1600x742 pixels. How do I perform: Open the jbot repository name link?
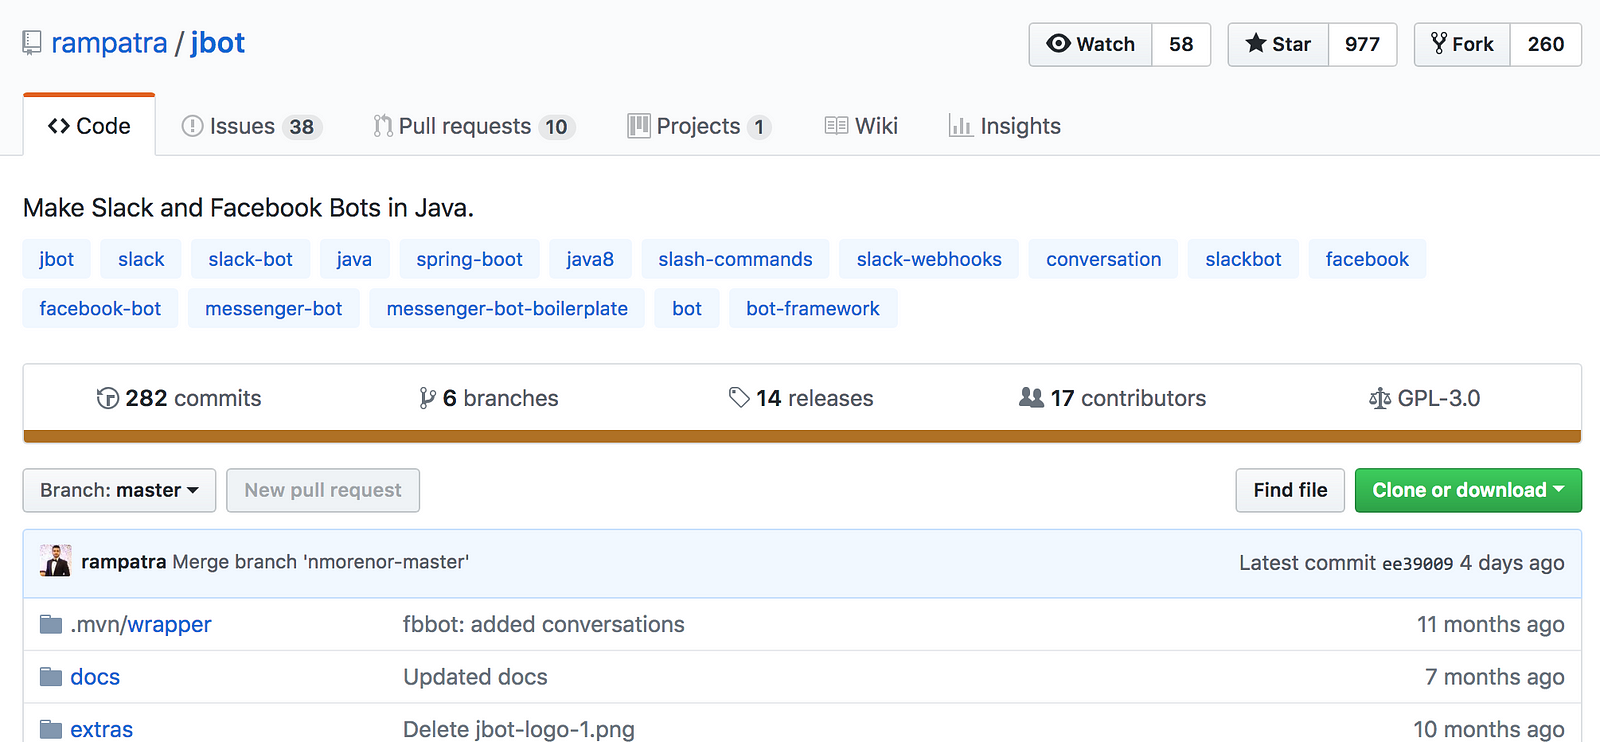point(217,43)
